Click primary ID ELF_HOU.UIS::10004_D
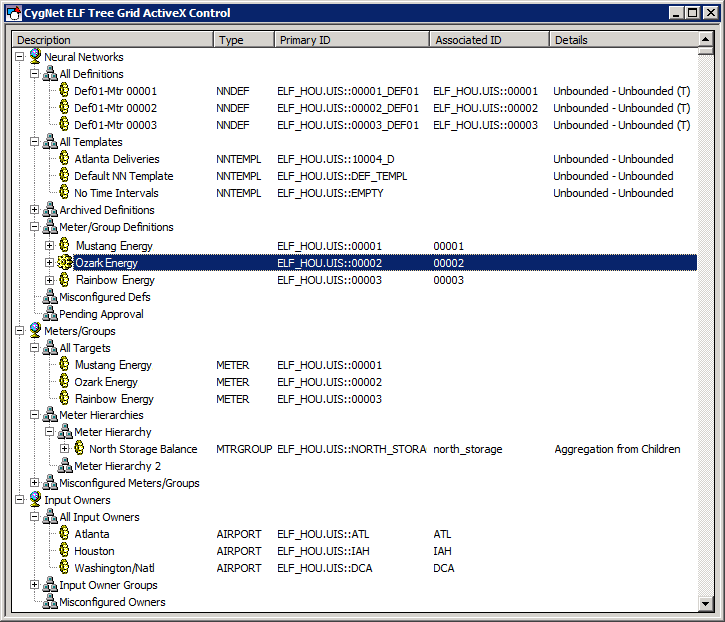 336,159
